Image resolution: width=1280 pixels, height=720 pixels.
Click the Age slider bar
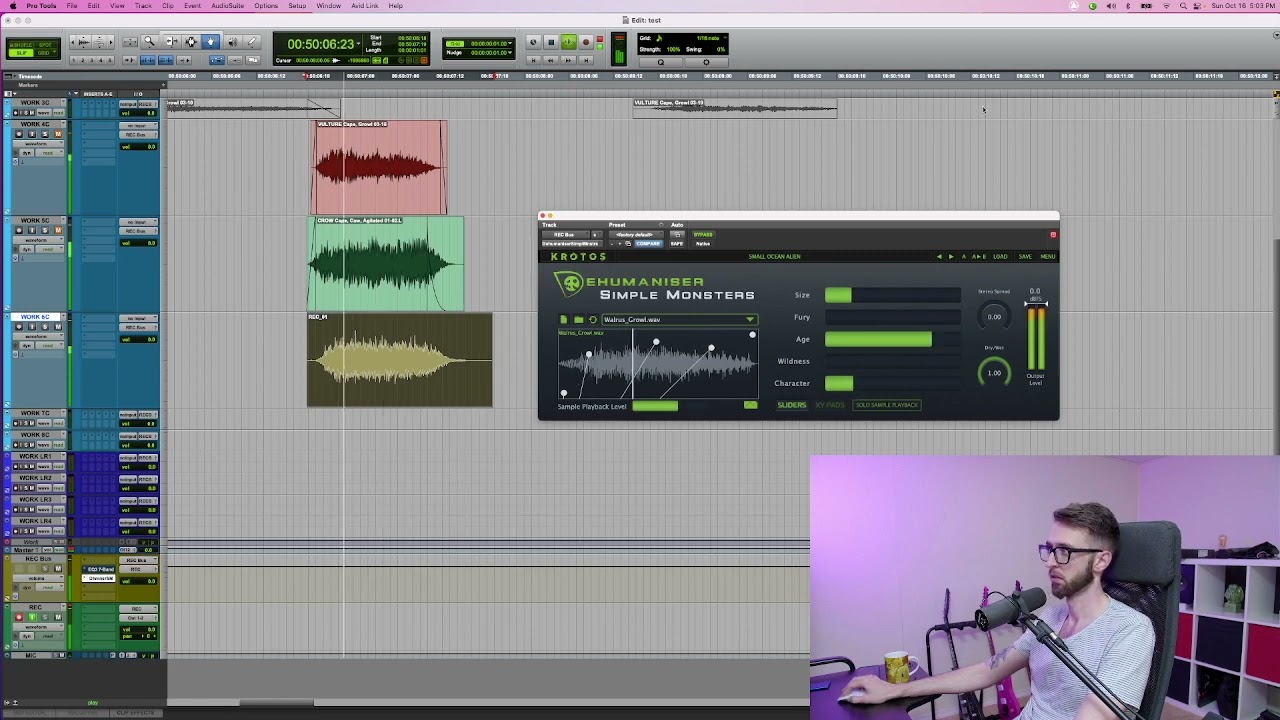(892, 339)
